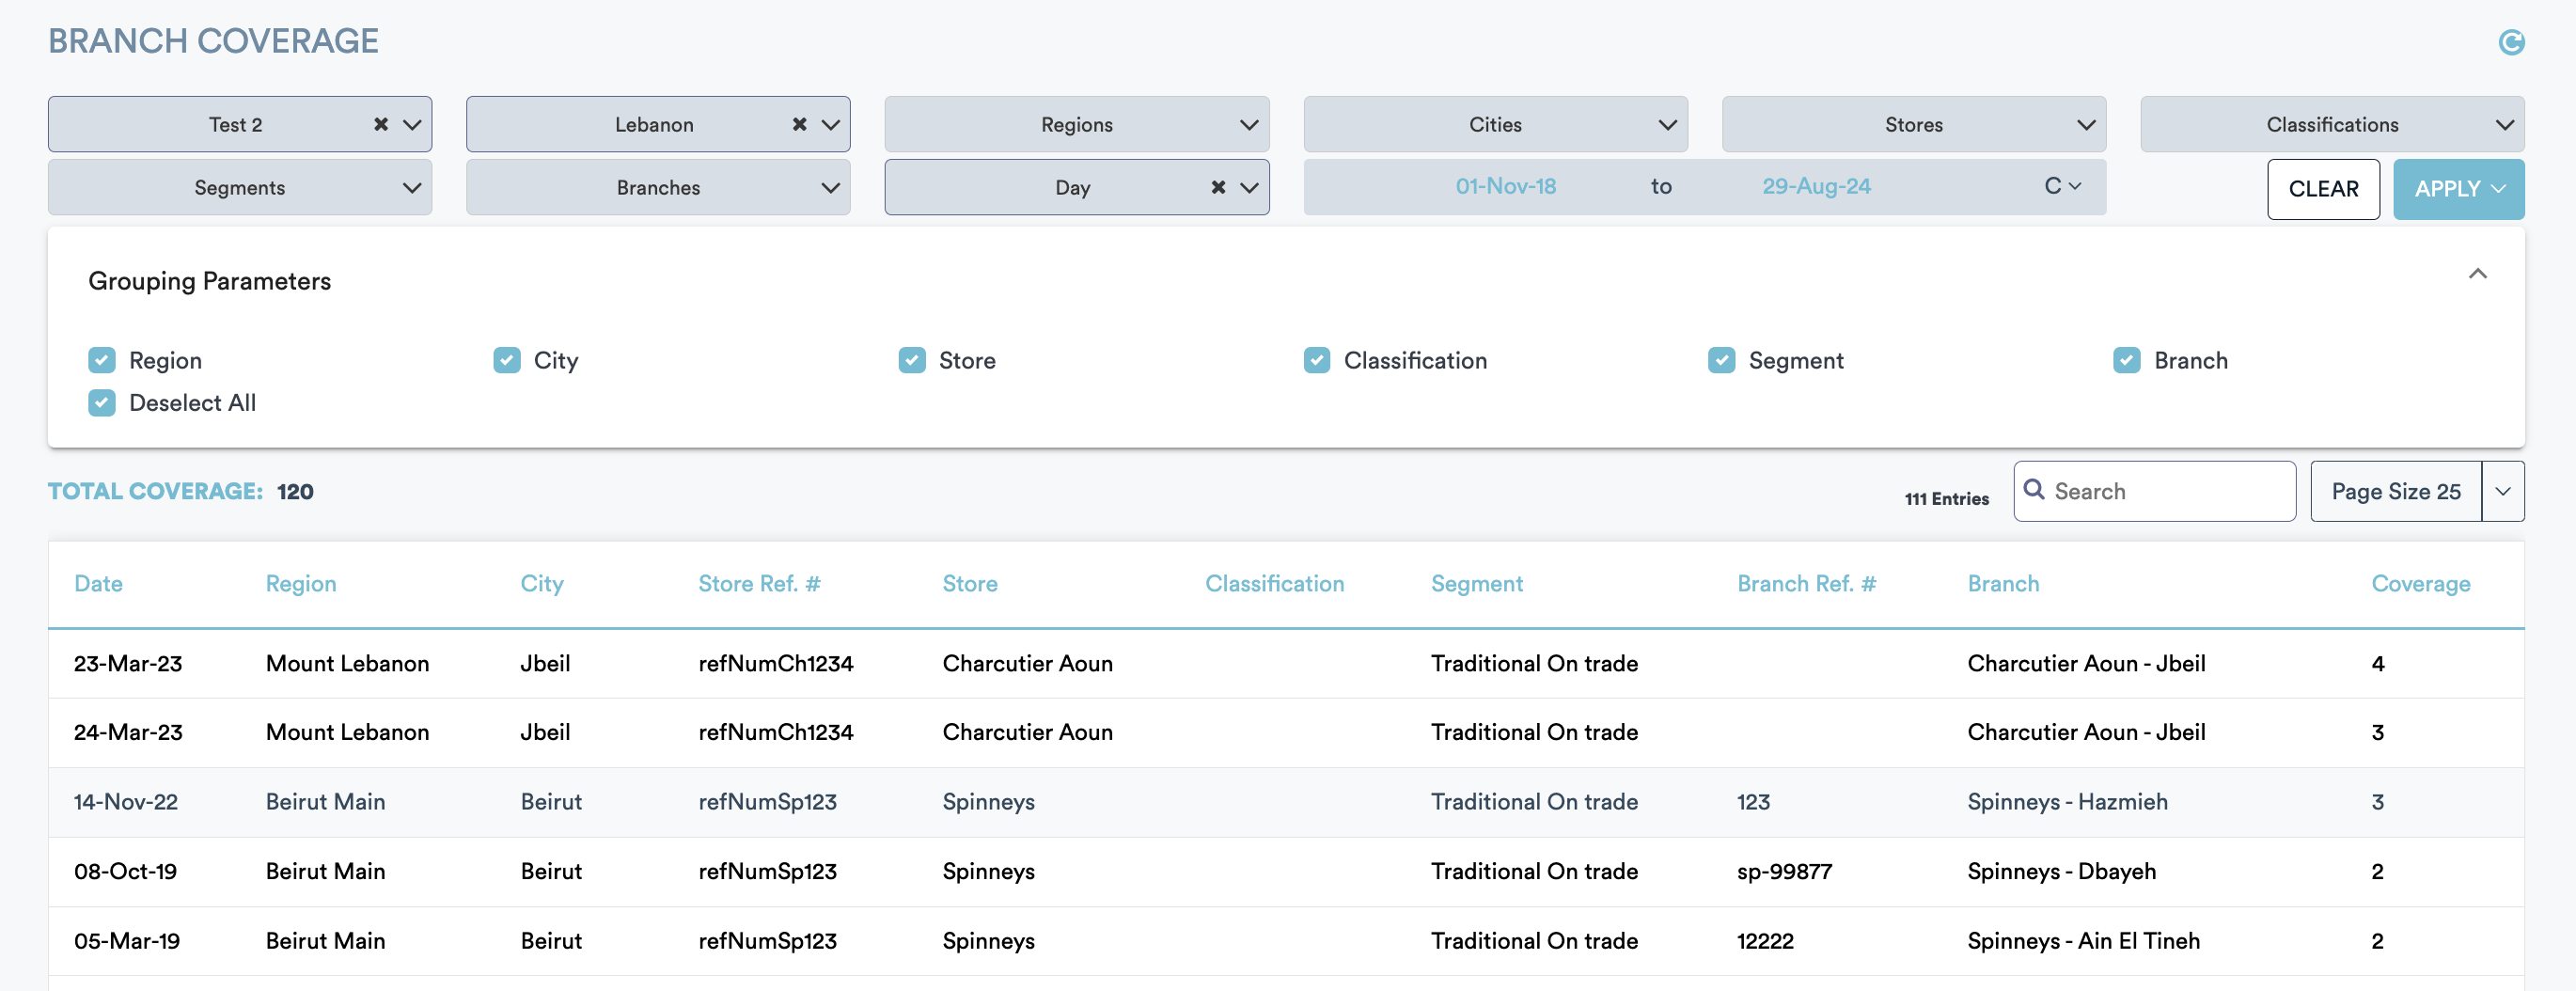
Task: Clear the Day selection with its X icon
Action: point(1217,187)
